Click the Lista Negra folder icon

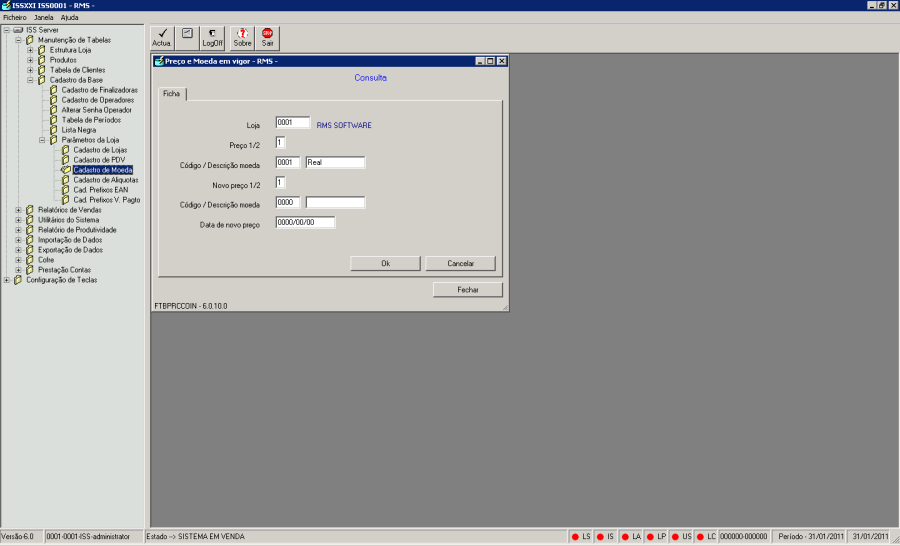coord(53,130)
